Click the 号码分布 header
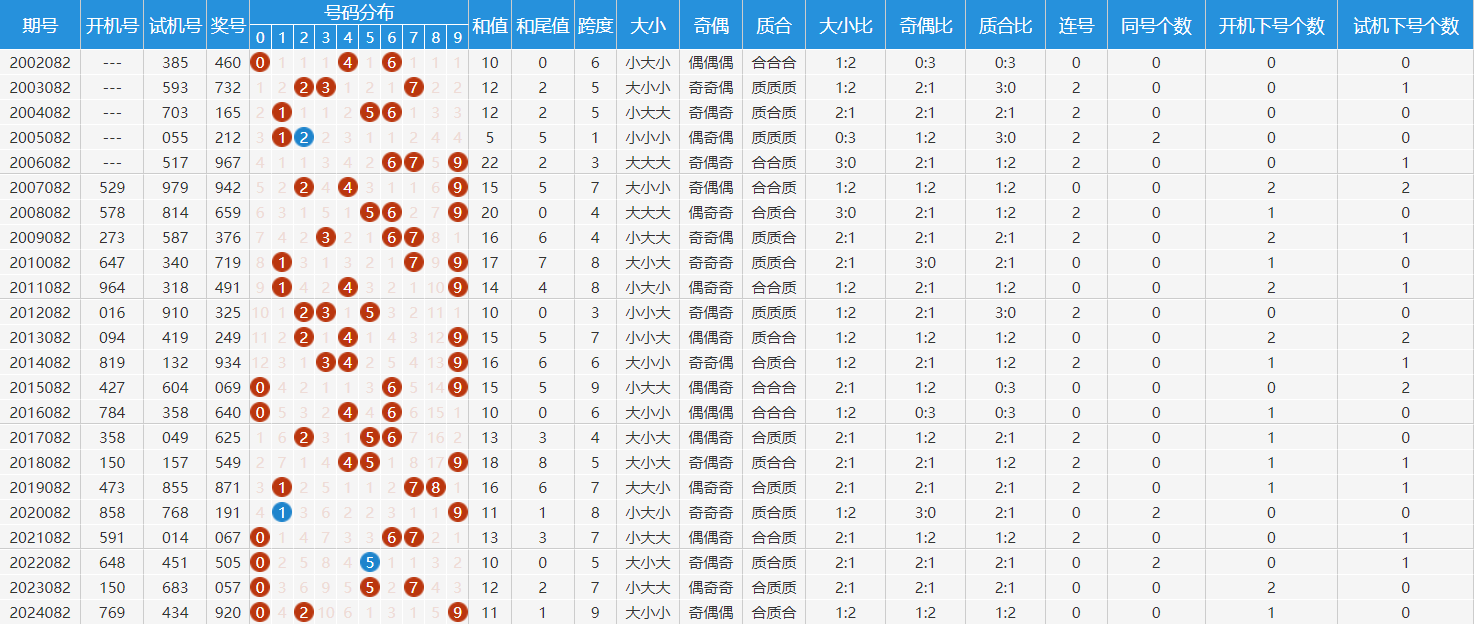 (x=359, y=12)
